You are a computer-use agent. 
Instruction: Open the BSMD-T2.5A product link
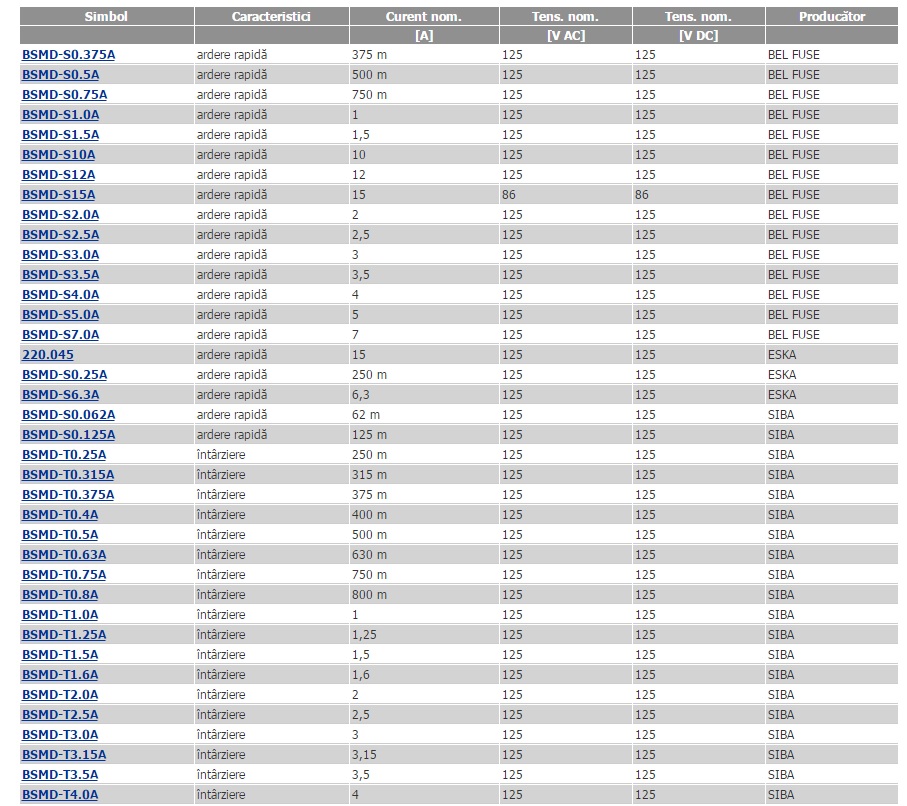click(60, 715)
